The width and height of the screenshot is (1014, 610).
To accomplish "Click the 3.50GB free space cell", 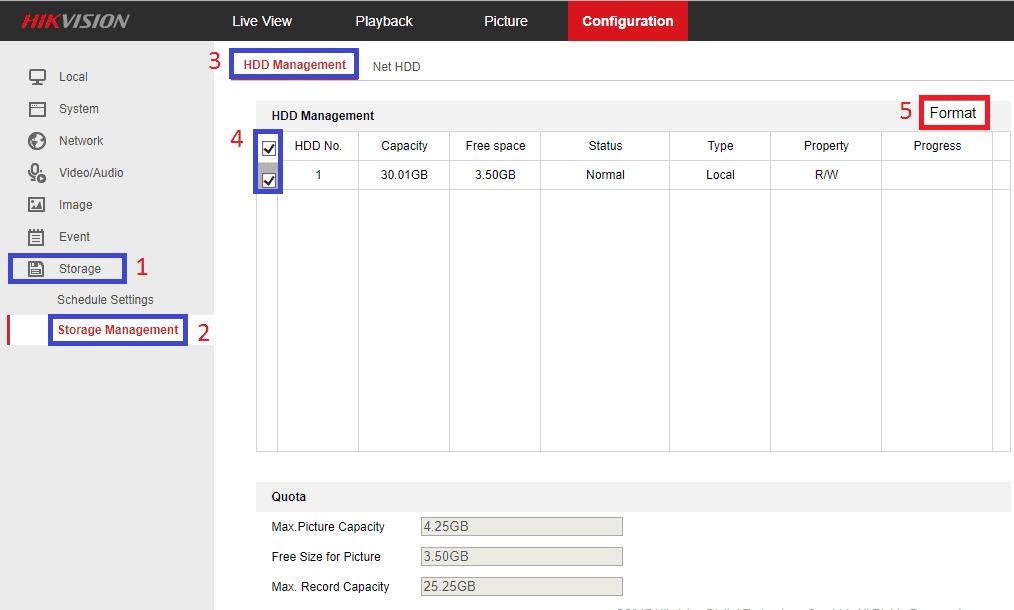I will point(495,175).
